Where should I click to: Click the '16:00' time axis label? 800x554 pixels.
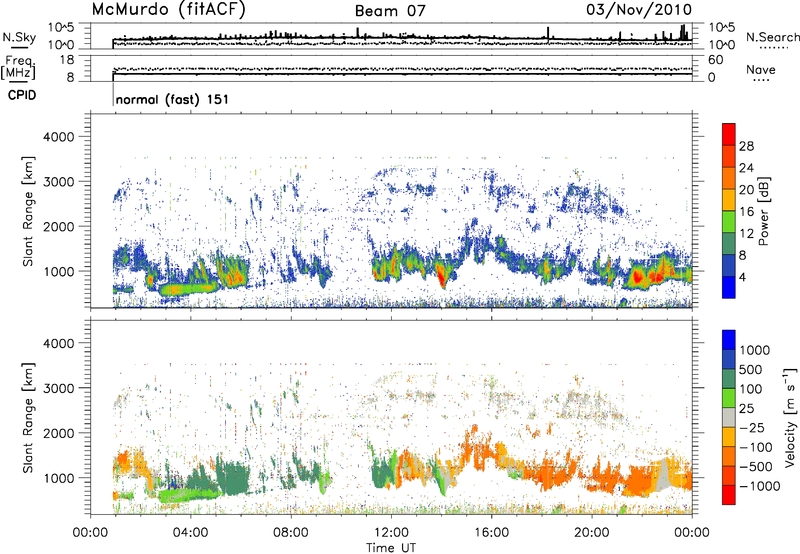(491, 533)
